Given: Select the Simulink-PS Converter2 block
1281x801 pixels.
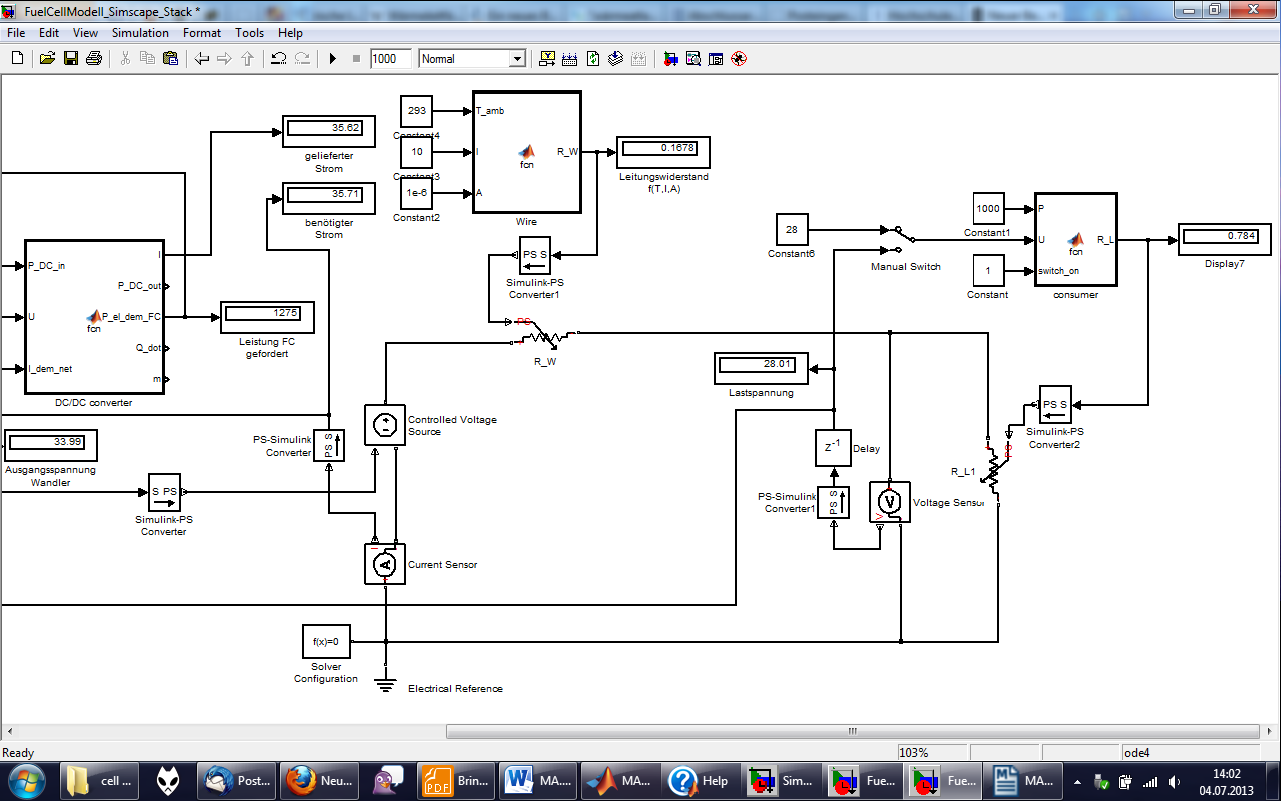Looking at the screenshot, I should point(1055,404).
